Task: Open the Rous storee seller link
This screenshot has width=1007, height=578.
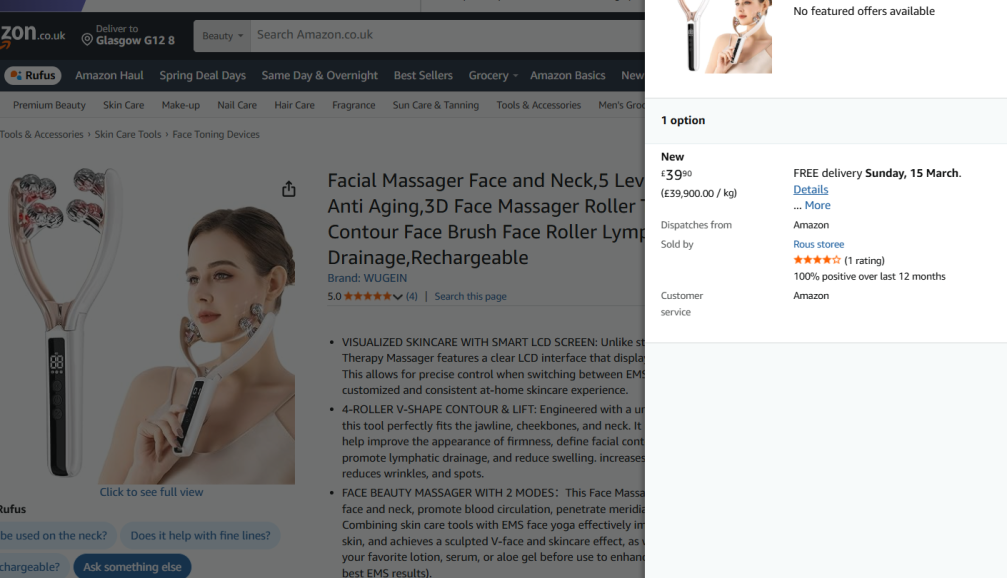Action: pyautogui.click(x=818, y=245)
